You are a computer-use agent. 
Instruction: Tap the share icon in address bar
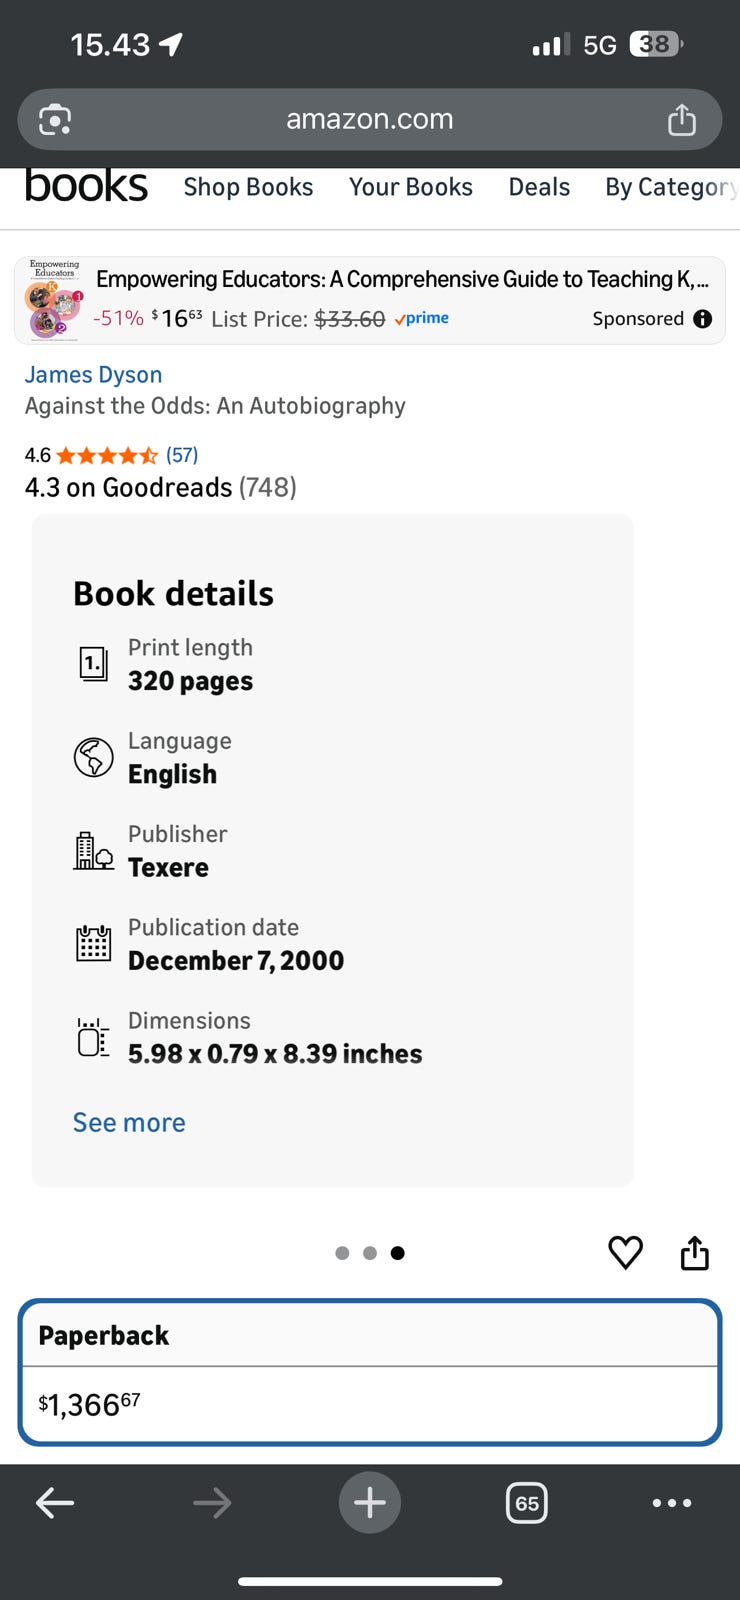(682, 120)
